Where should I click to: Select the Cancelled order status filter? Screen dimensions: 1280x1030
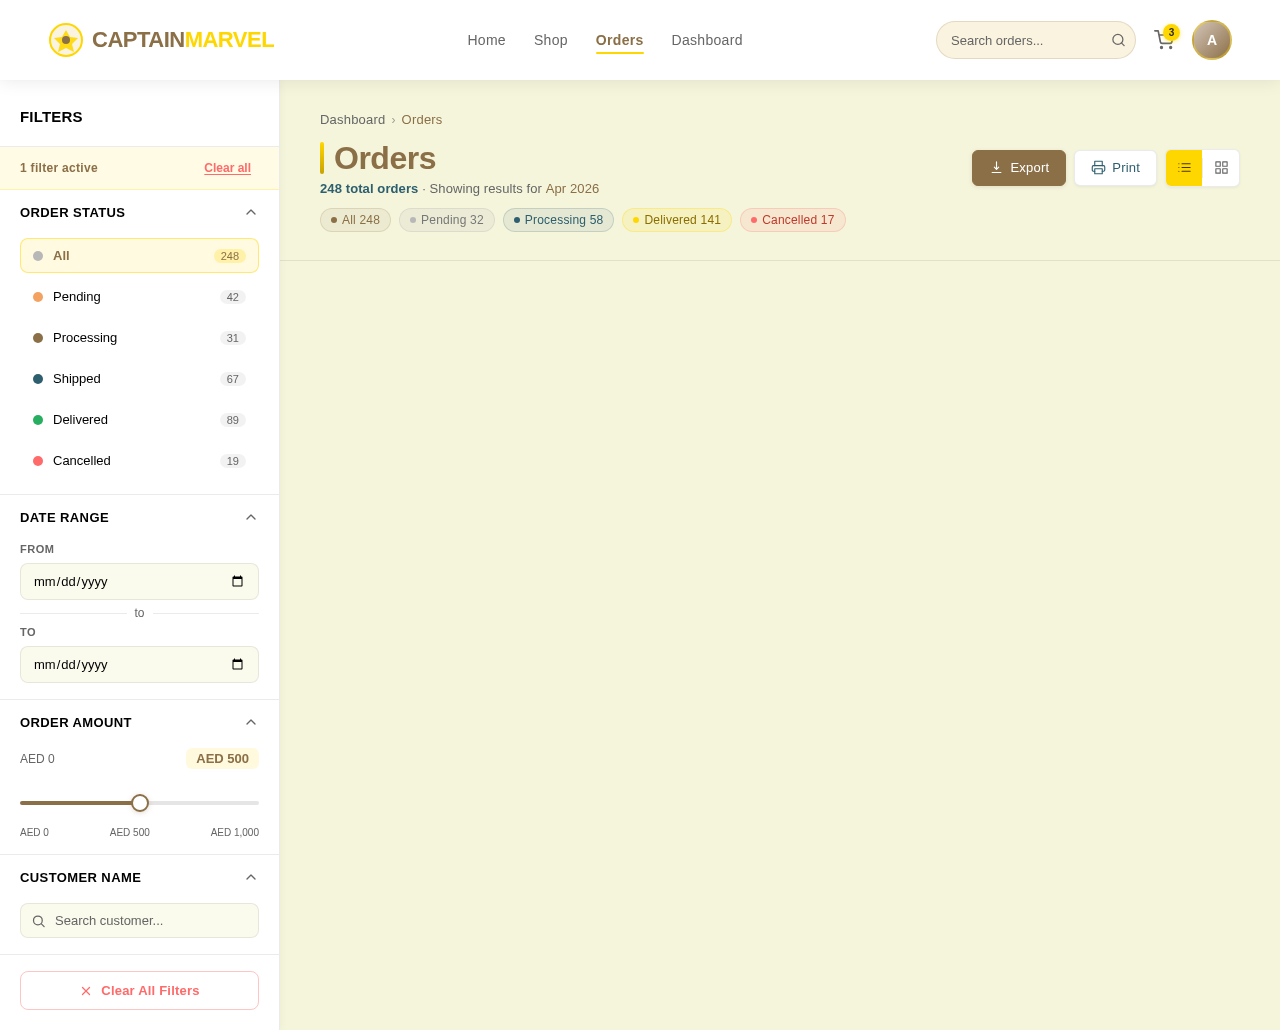pyautogui.click(x=139, y=460)
